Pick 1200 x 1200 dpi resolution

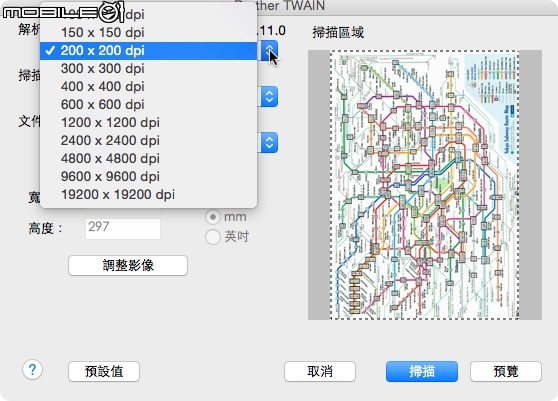[x=148, y=122]
